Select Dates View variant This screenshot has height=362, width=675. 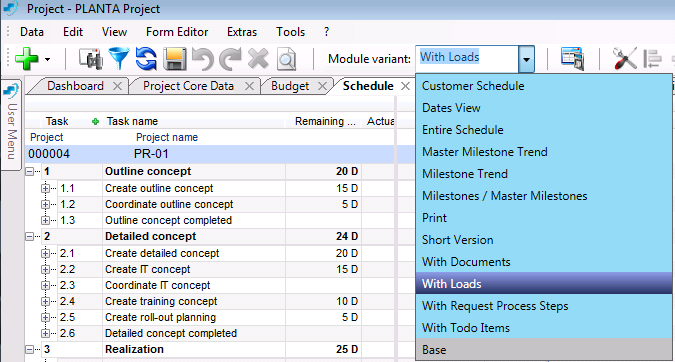[544, 108]
